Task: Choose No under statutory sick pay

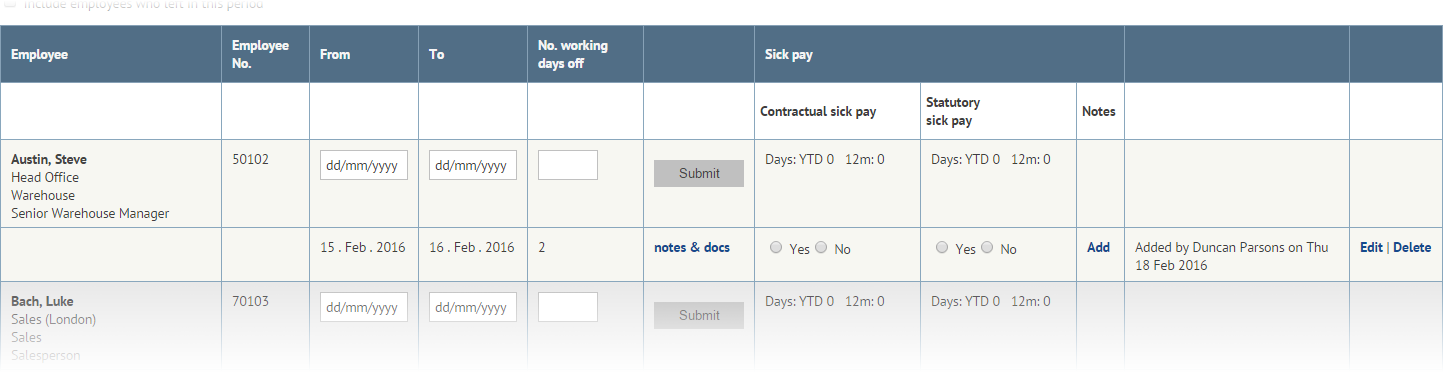Action: [x=987, y=248]
